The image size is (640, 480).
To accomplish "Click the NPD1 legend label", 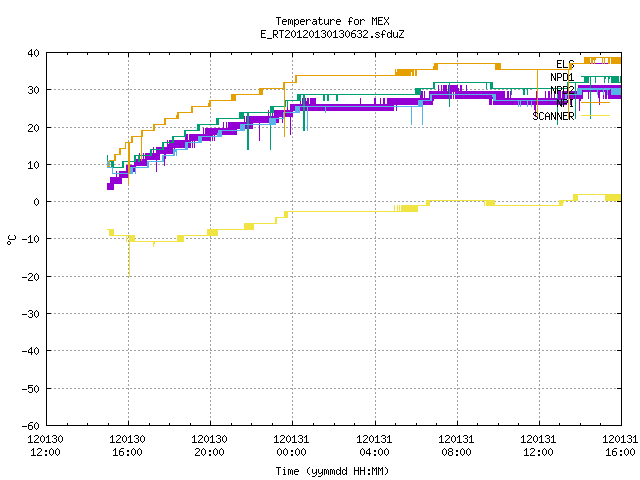I will tap(562, 77).
